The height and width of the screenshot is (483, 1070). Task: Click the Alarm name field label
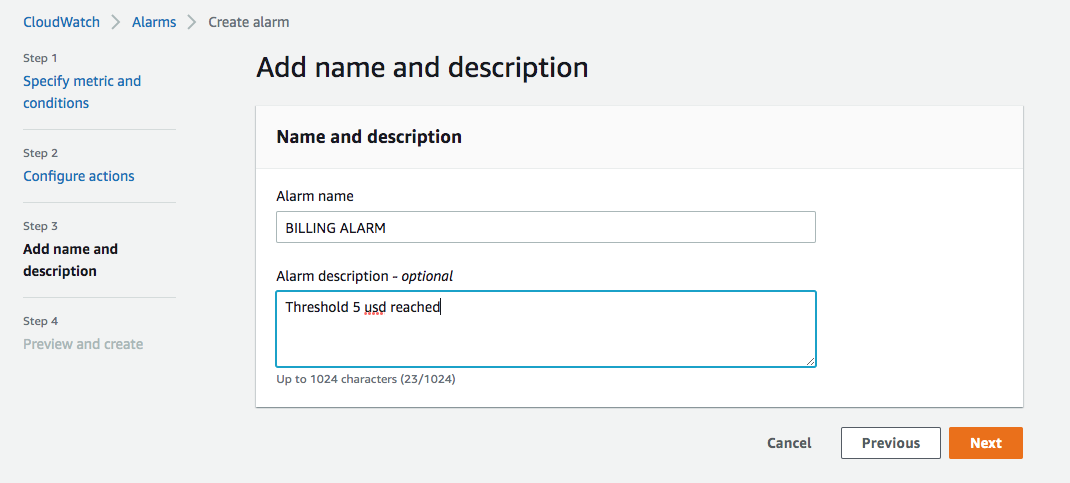pos(315,196)
